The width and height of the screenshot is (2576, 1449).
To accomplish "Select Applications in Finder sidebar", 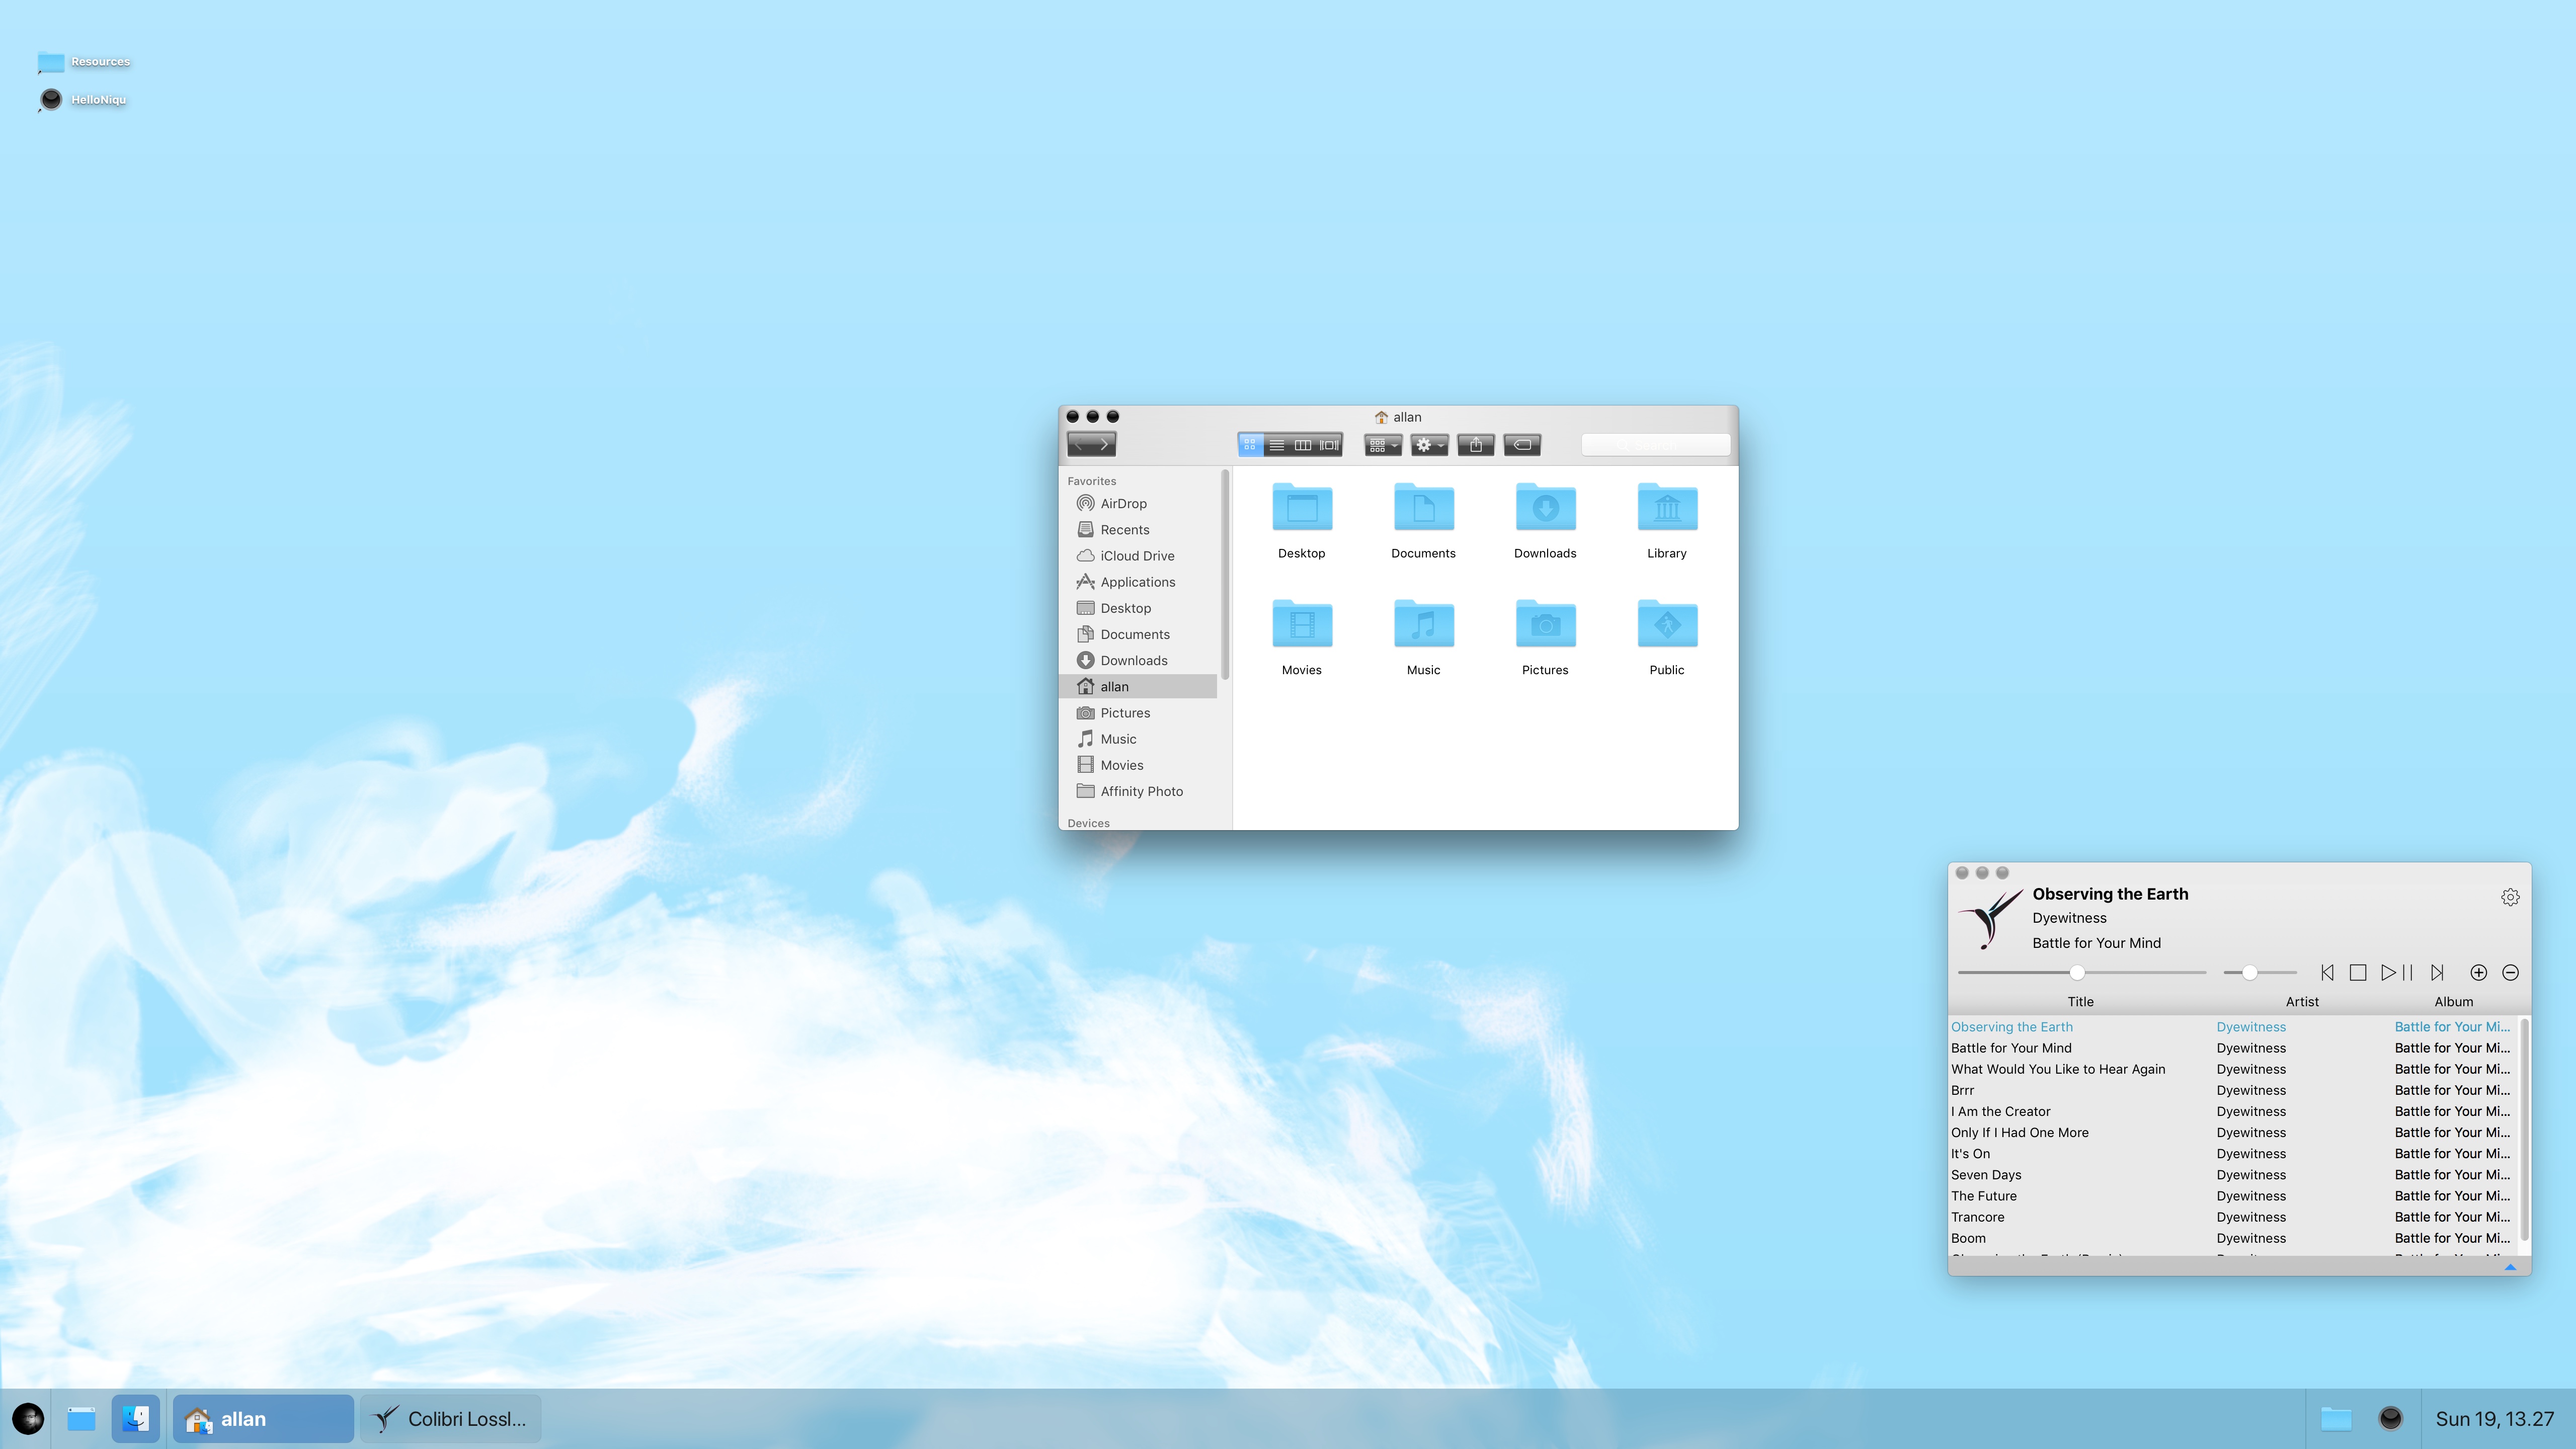I will click(1137, 582).
